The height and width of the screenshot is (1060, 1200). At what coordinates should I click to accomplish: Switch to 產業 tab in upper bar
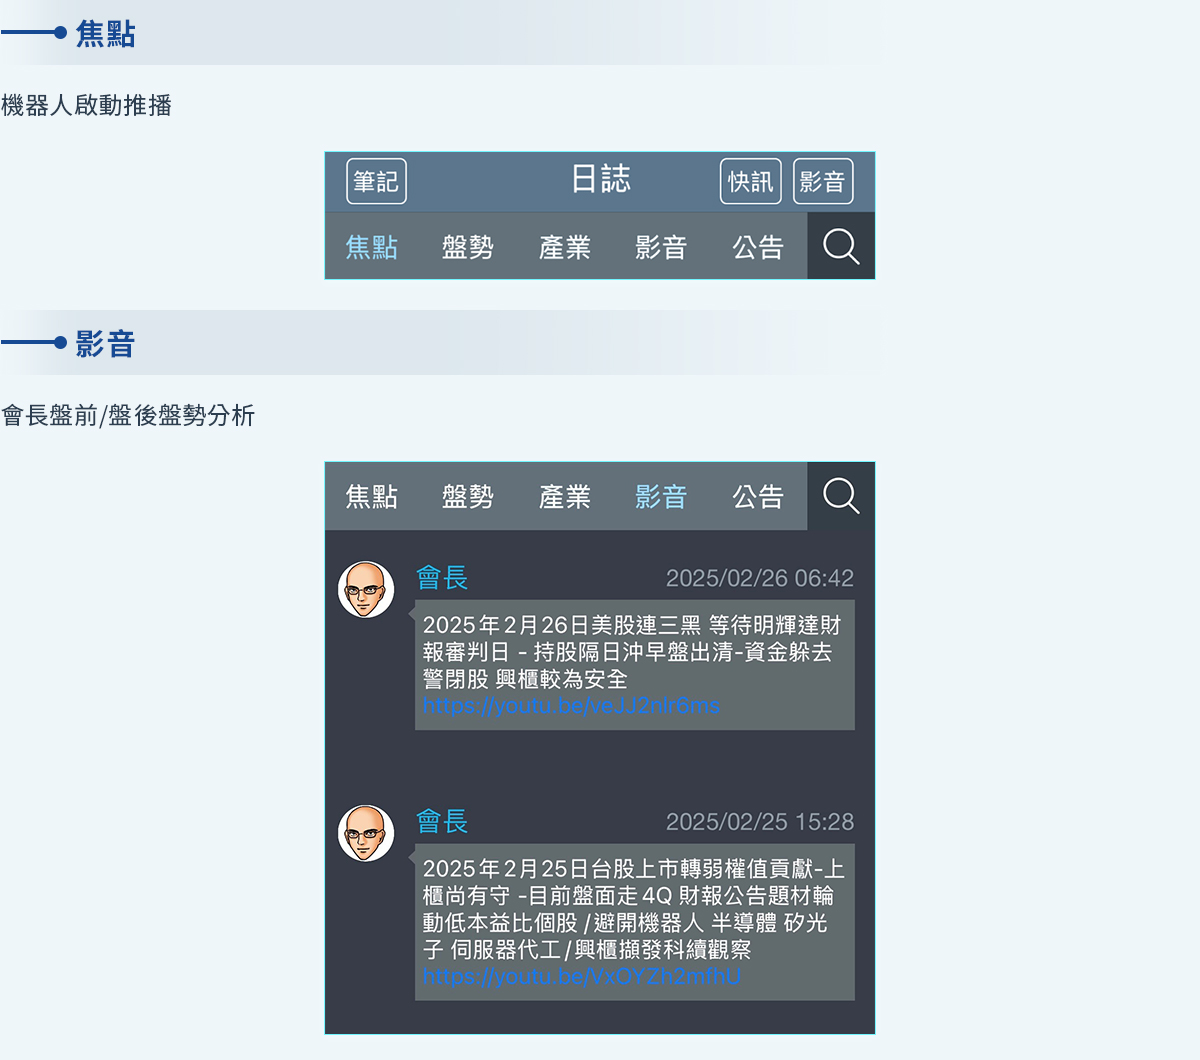pyautogui.click(x=565, y=247)
